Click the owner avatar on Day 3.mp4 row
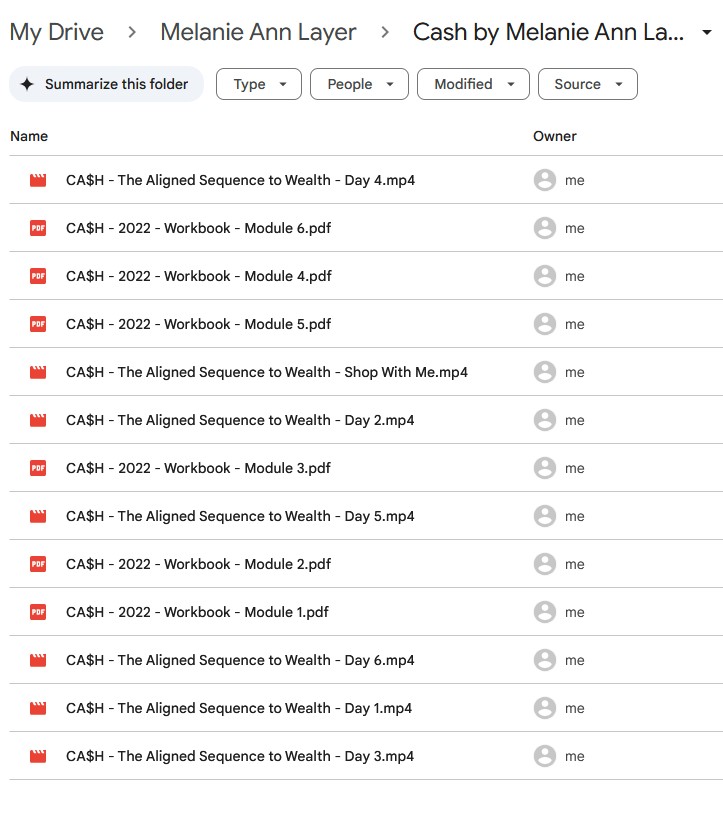The width and height of the screenshot is (723, 813). coord(544,756)
